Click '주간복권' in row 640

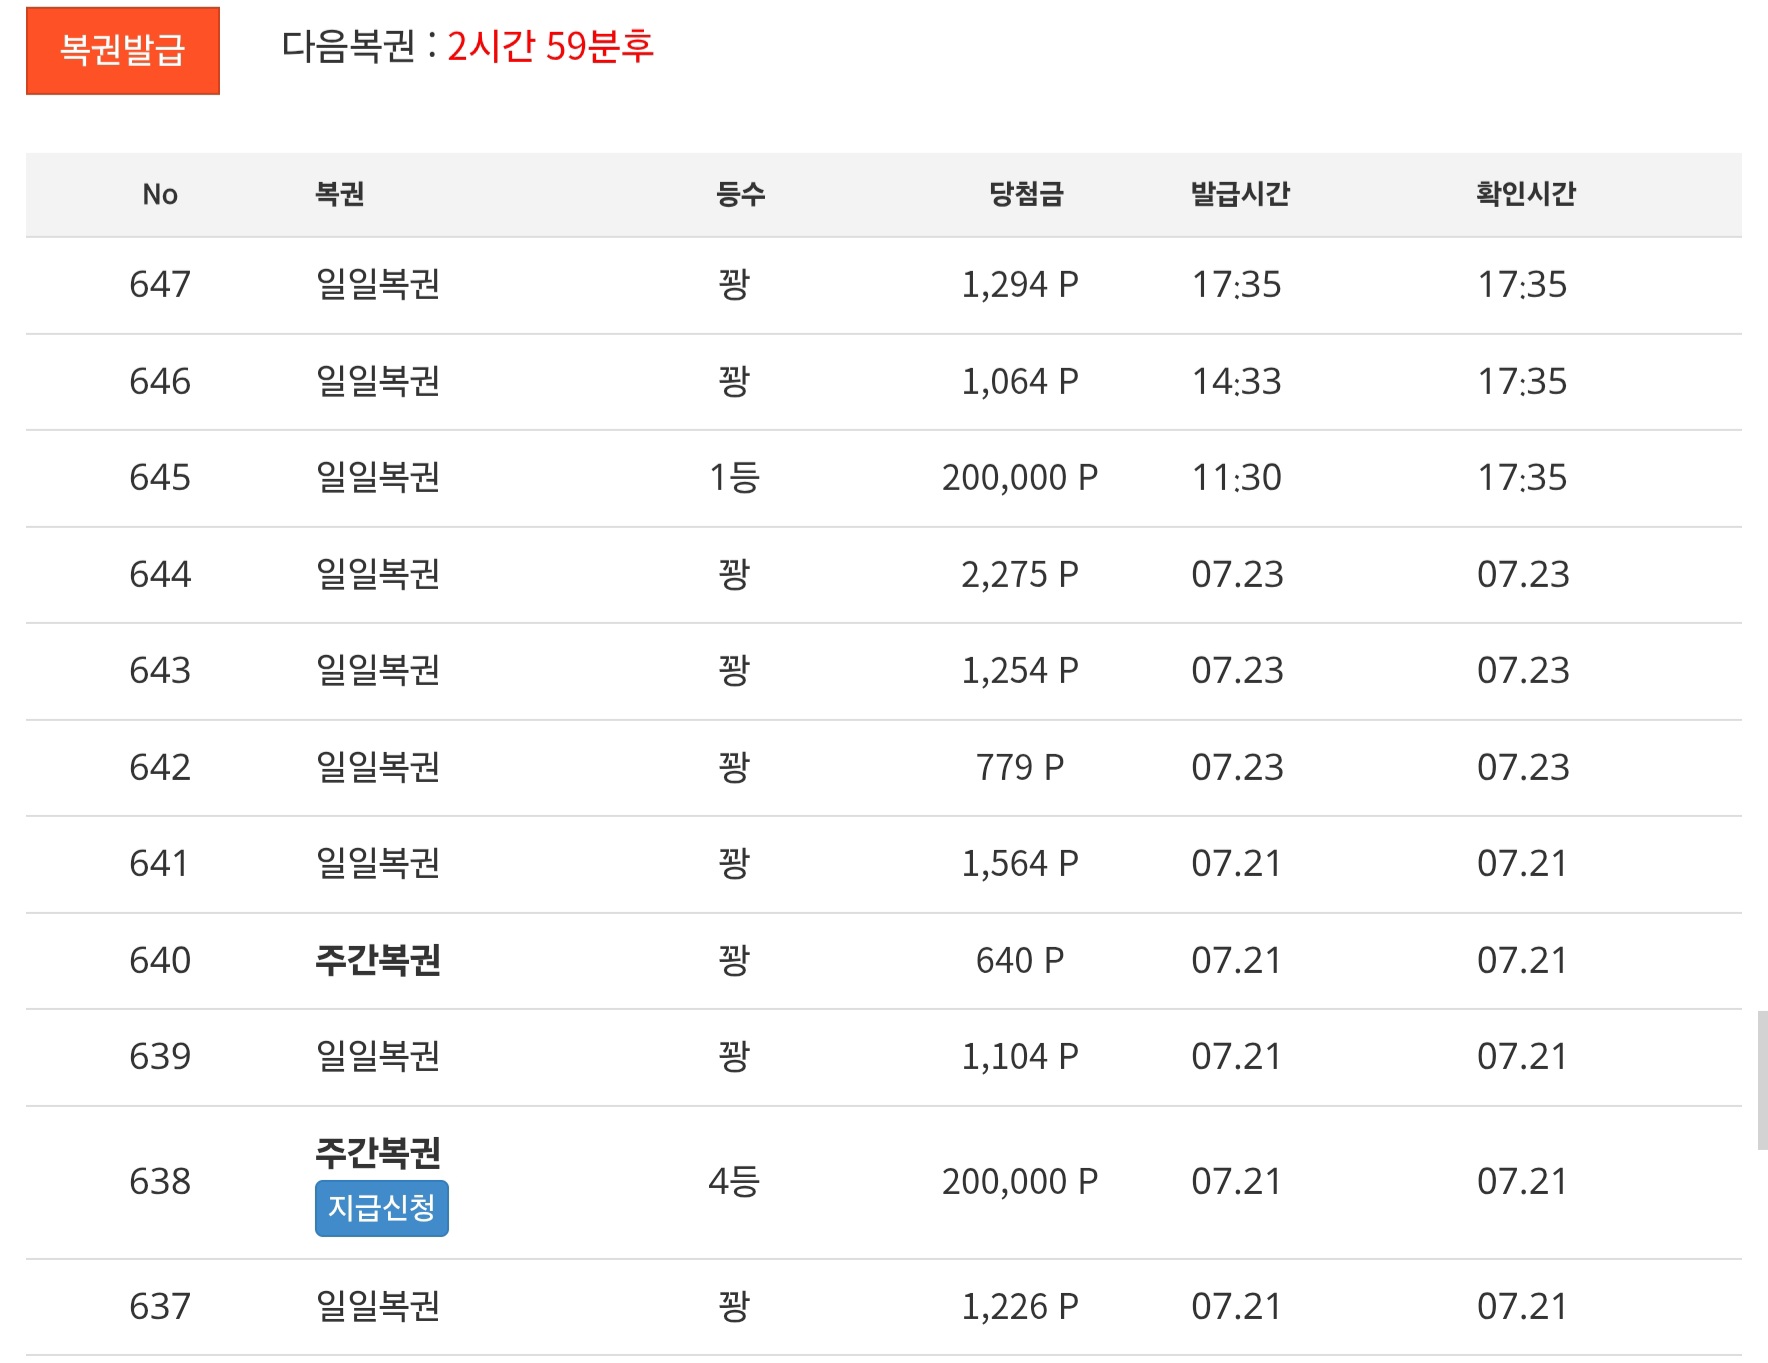click(378, 960)
